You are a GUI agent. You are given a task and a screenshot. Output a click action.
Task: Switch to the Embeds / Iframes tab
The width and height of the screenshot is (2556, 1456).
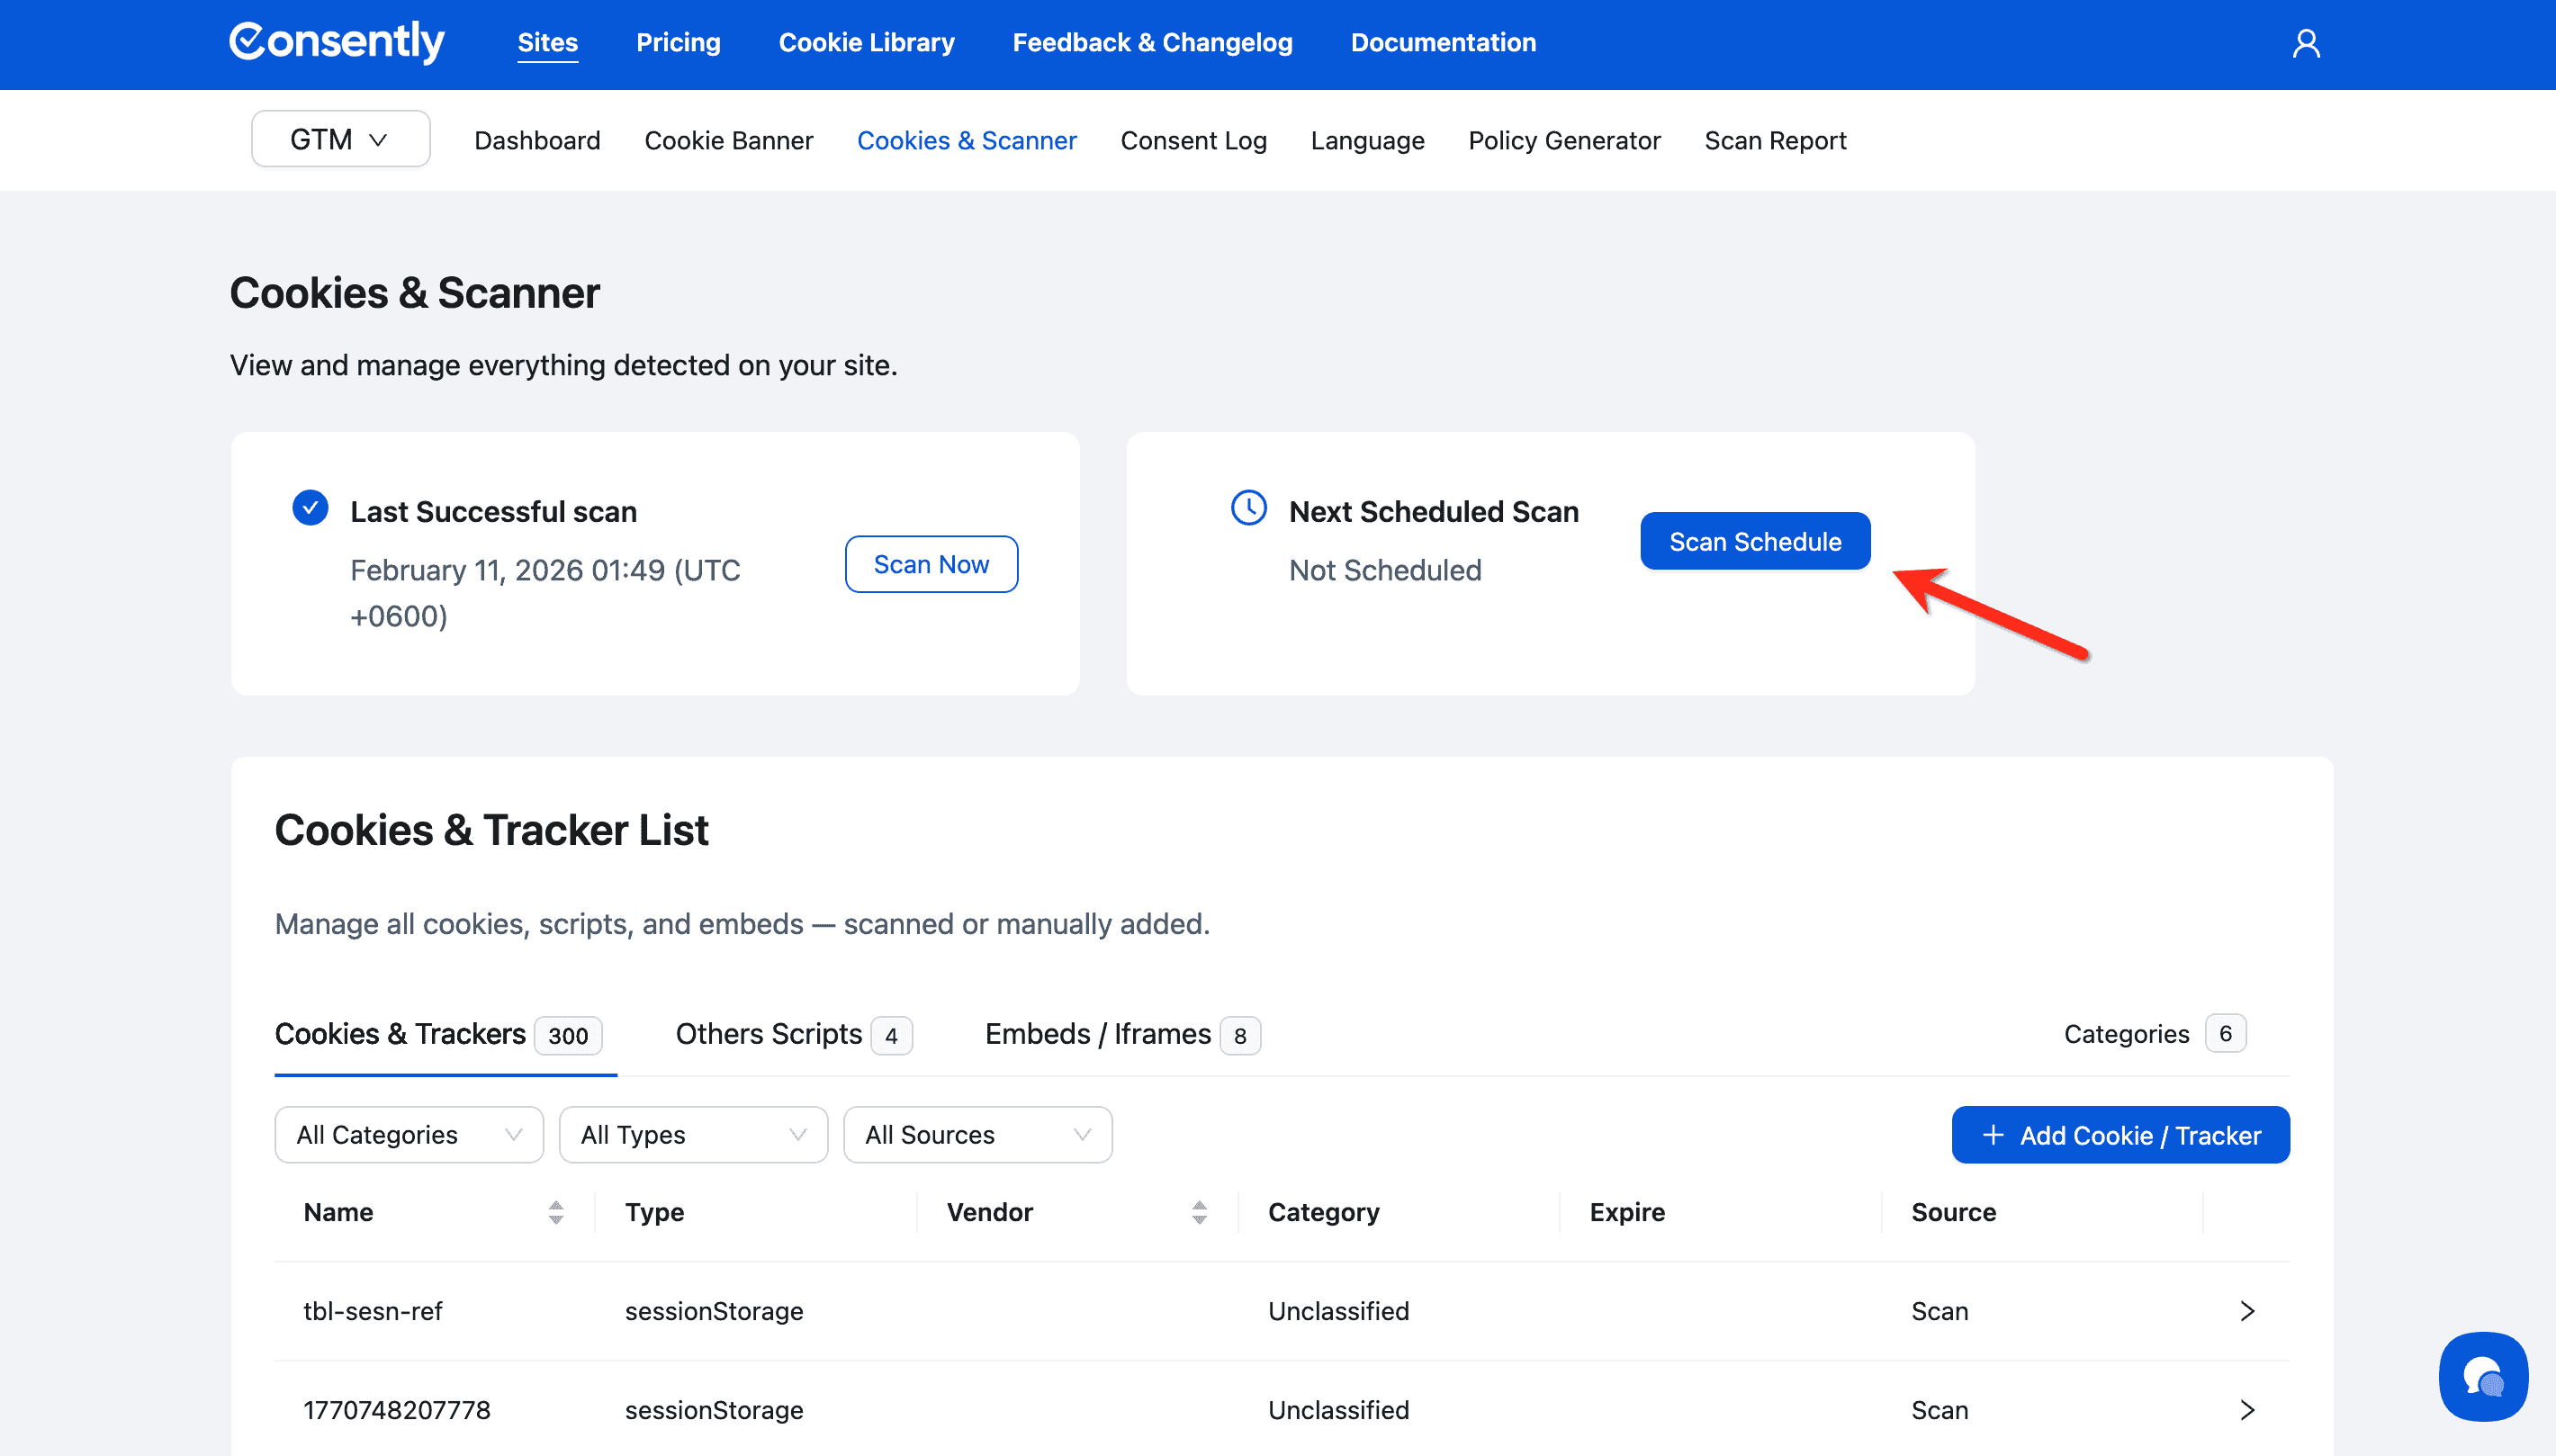(x=1121, y=1034)
